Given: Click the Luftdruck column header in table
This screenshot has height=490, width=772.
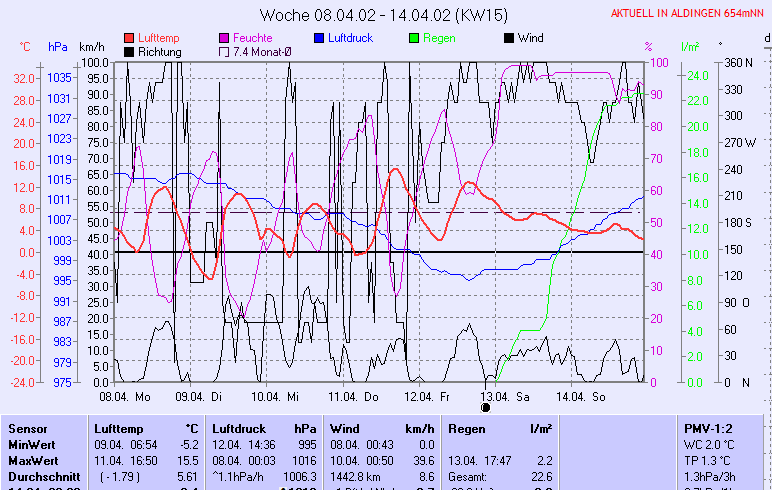Looking at the screenshot, I should tap(238, 427).
